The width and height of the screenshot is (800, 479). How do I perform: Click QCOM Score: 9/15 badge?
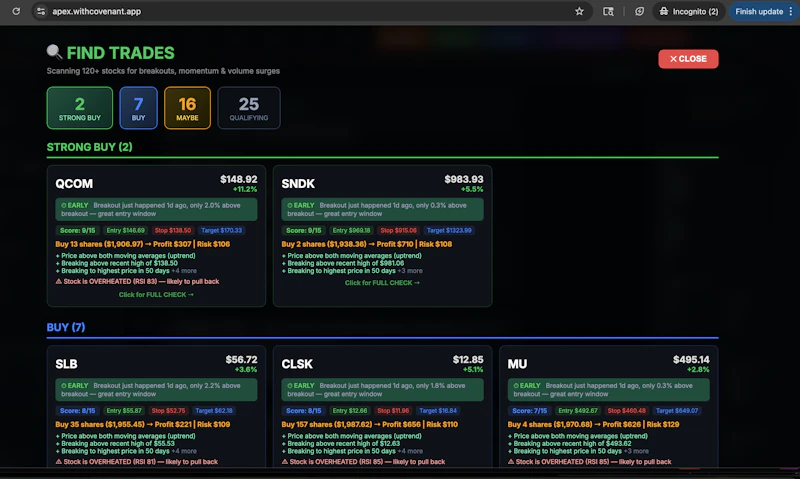[x=78, y=231]
